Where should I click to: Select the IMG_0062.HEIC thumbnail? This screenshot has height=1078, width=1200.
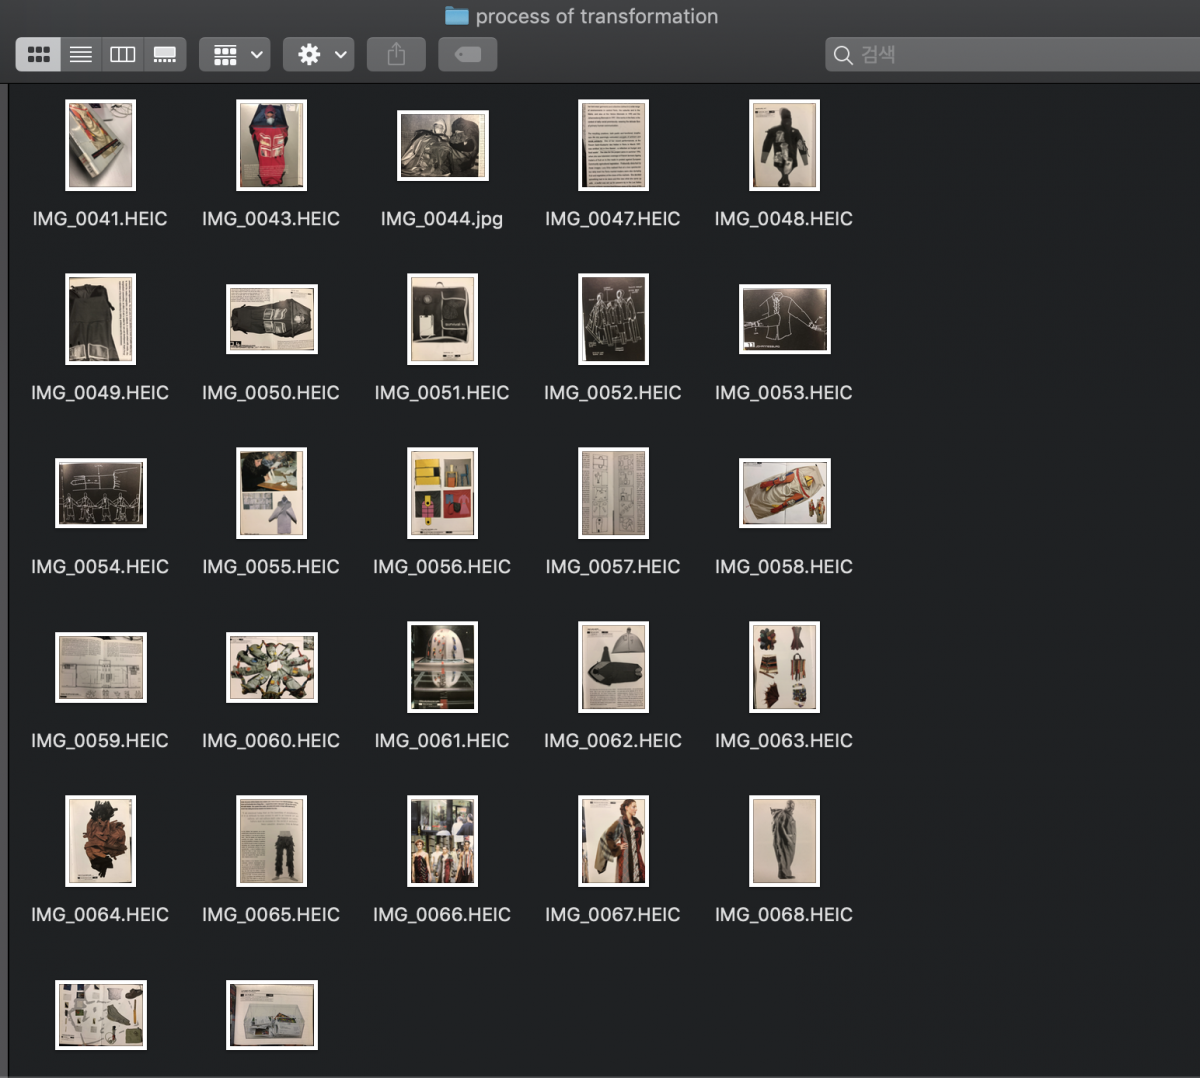click(613, 667)
